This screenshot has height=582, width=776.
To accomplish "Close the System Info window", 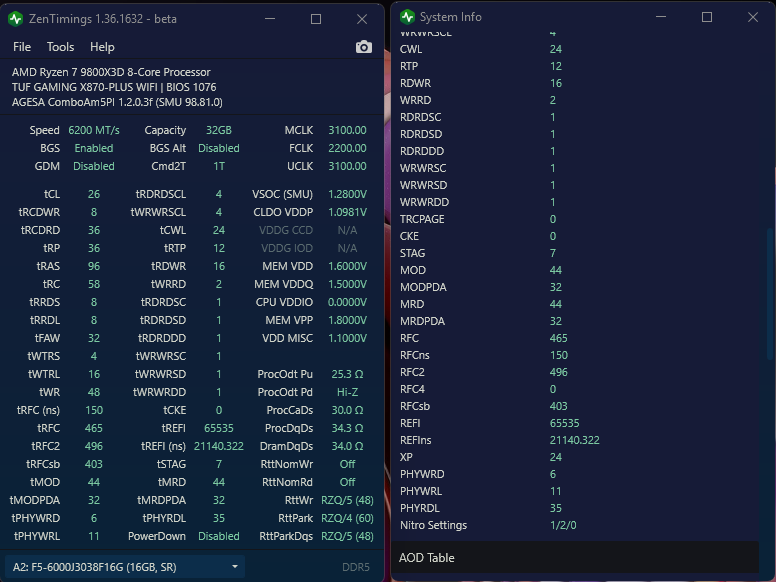I will tap(753, 17).
